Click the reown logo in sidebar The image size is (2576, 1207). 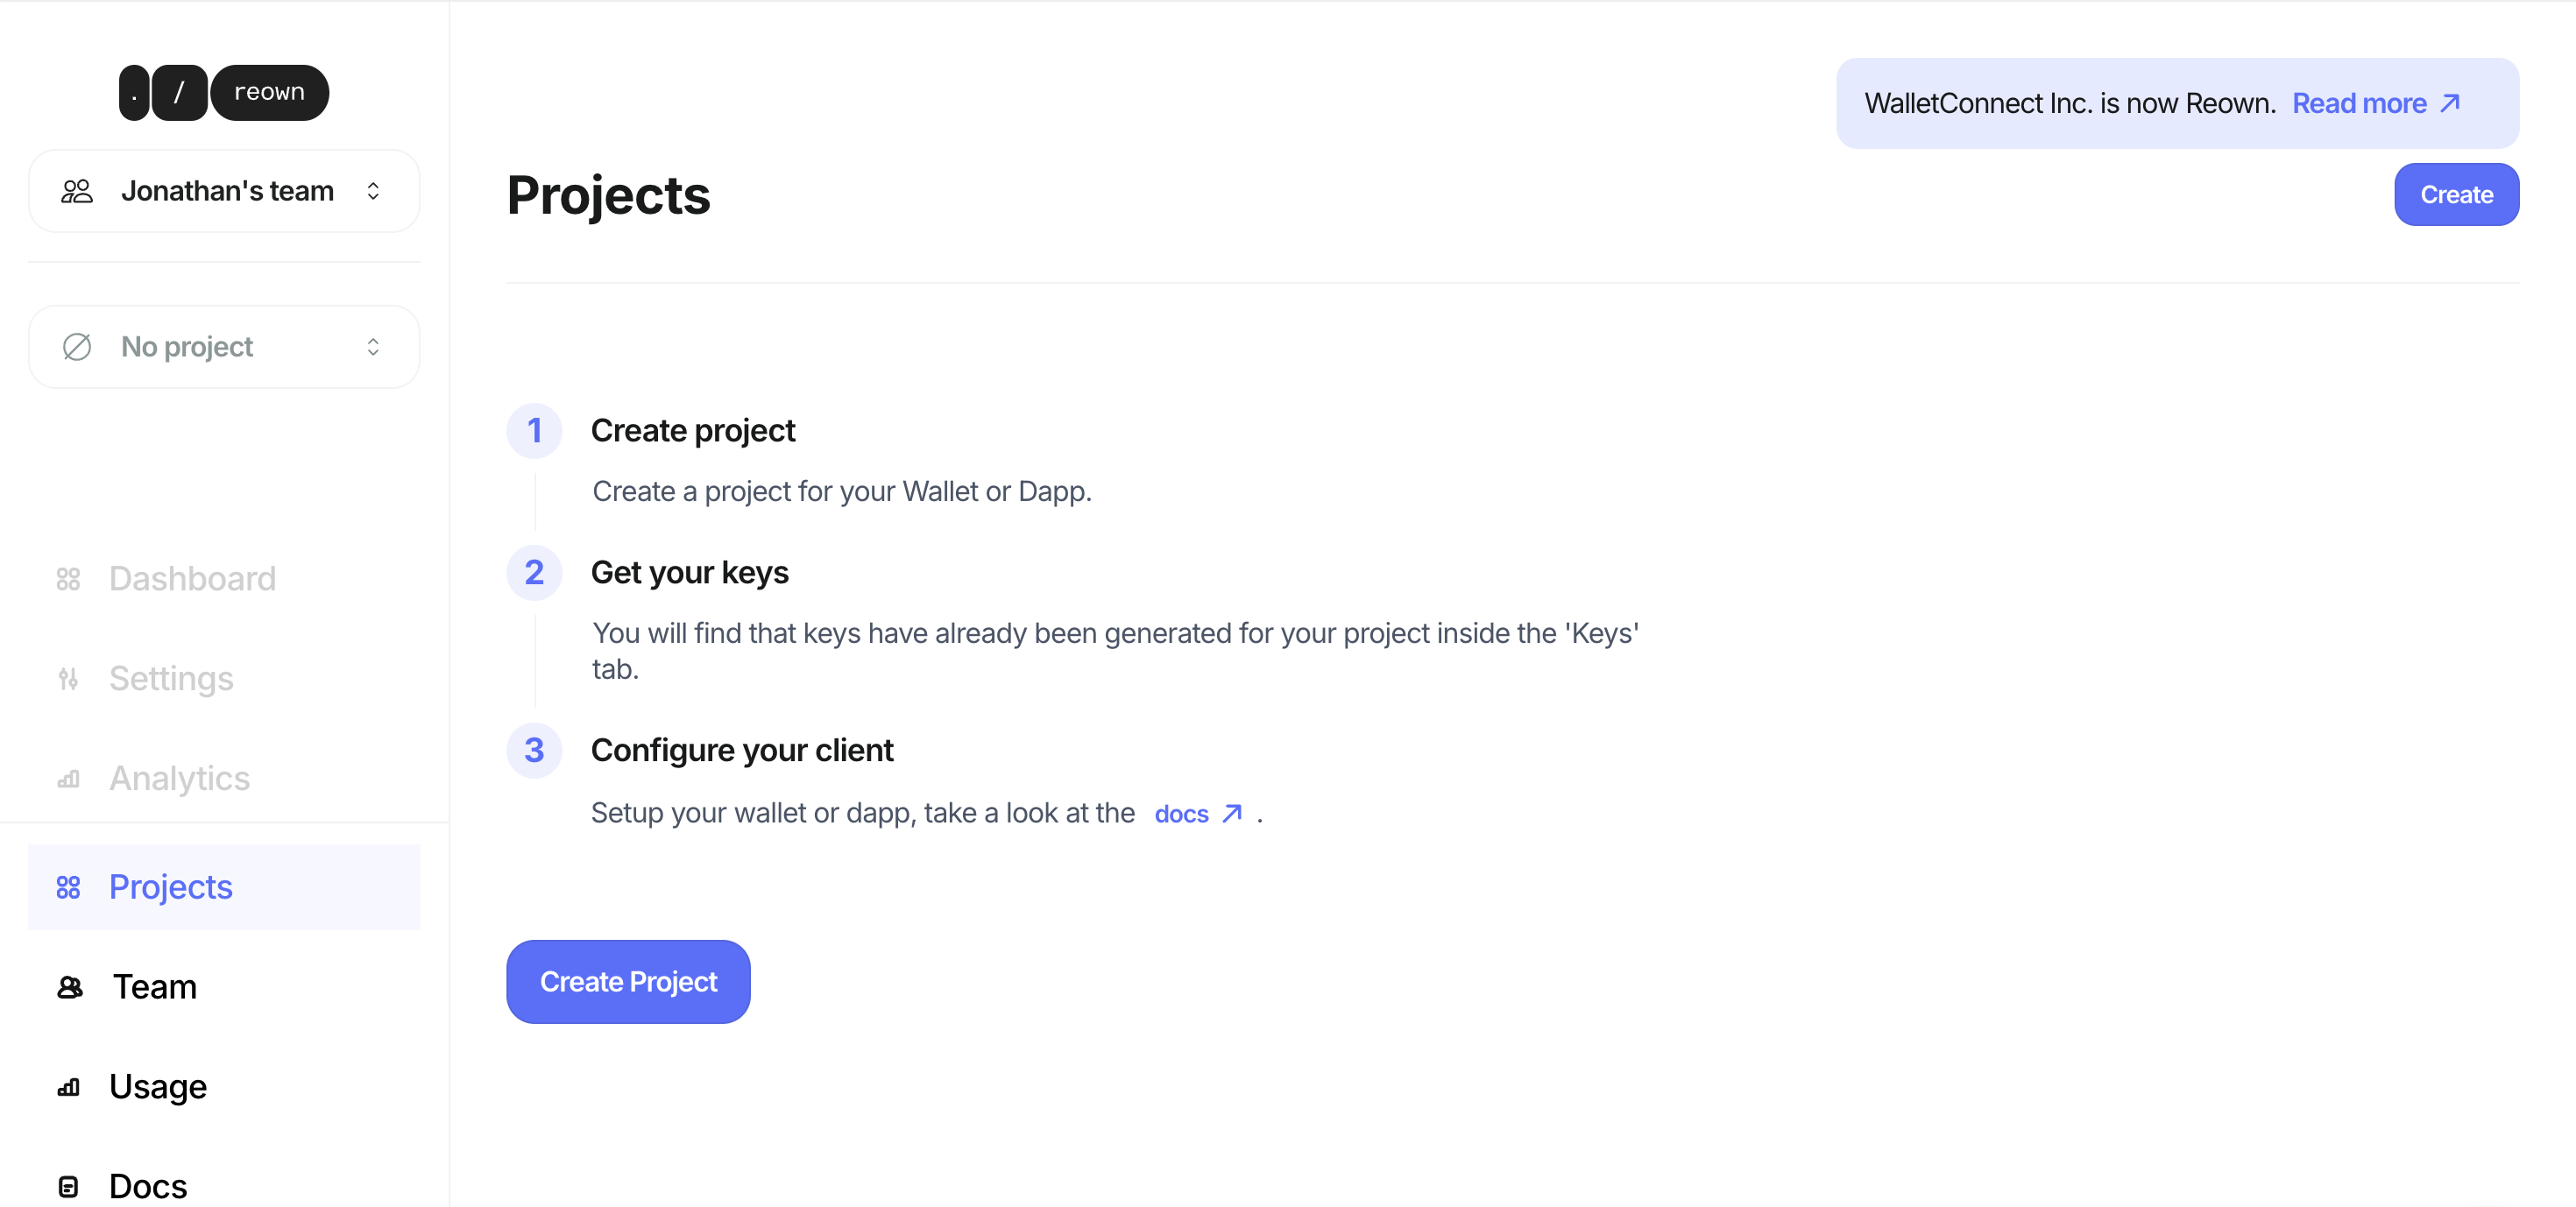pyautogui.click(x=223, y=92)
